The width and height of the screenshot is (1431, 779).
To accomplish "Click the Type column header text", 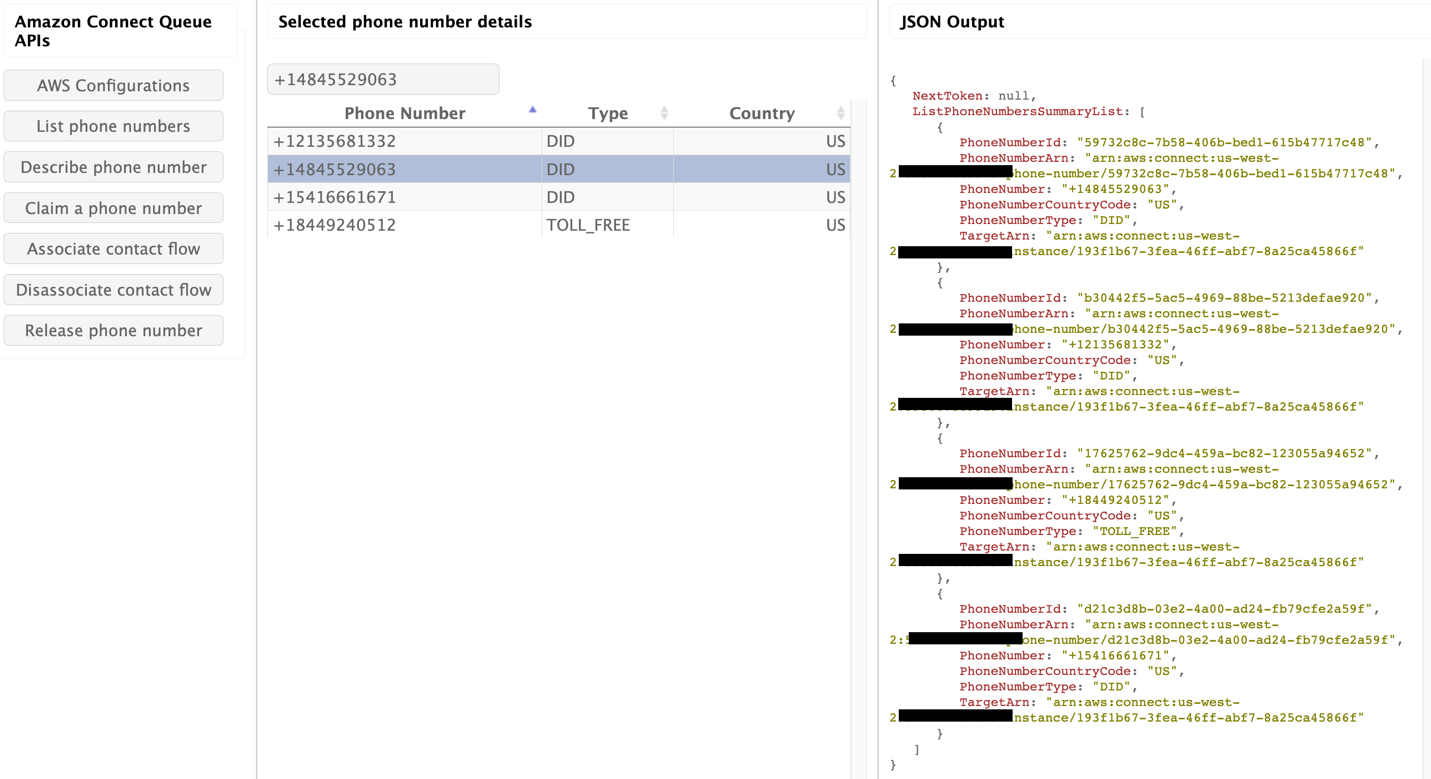I will [608, 113].
